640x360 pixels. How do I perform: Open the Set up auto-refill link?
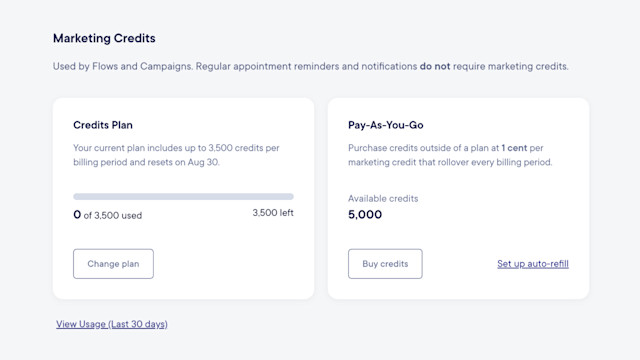[533, 264]
